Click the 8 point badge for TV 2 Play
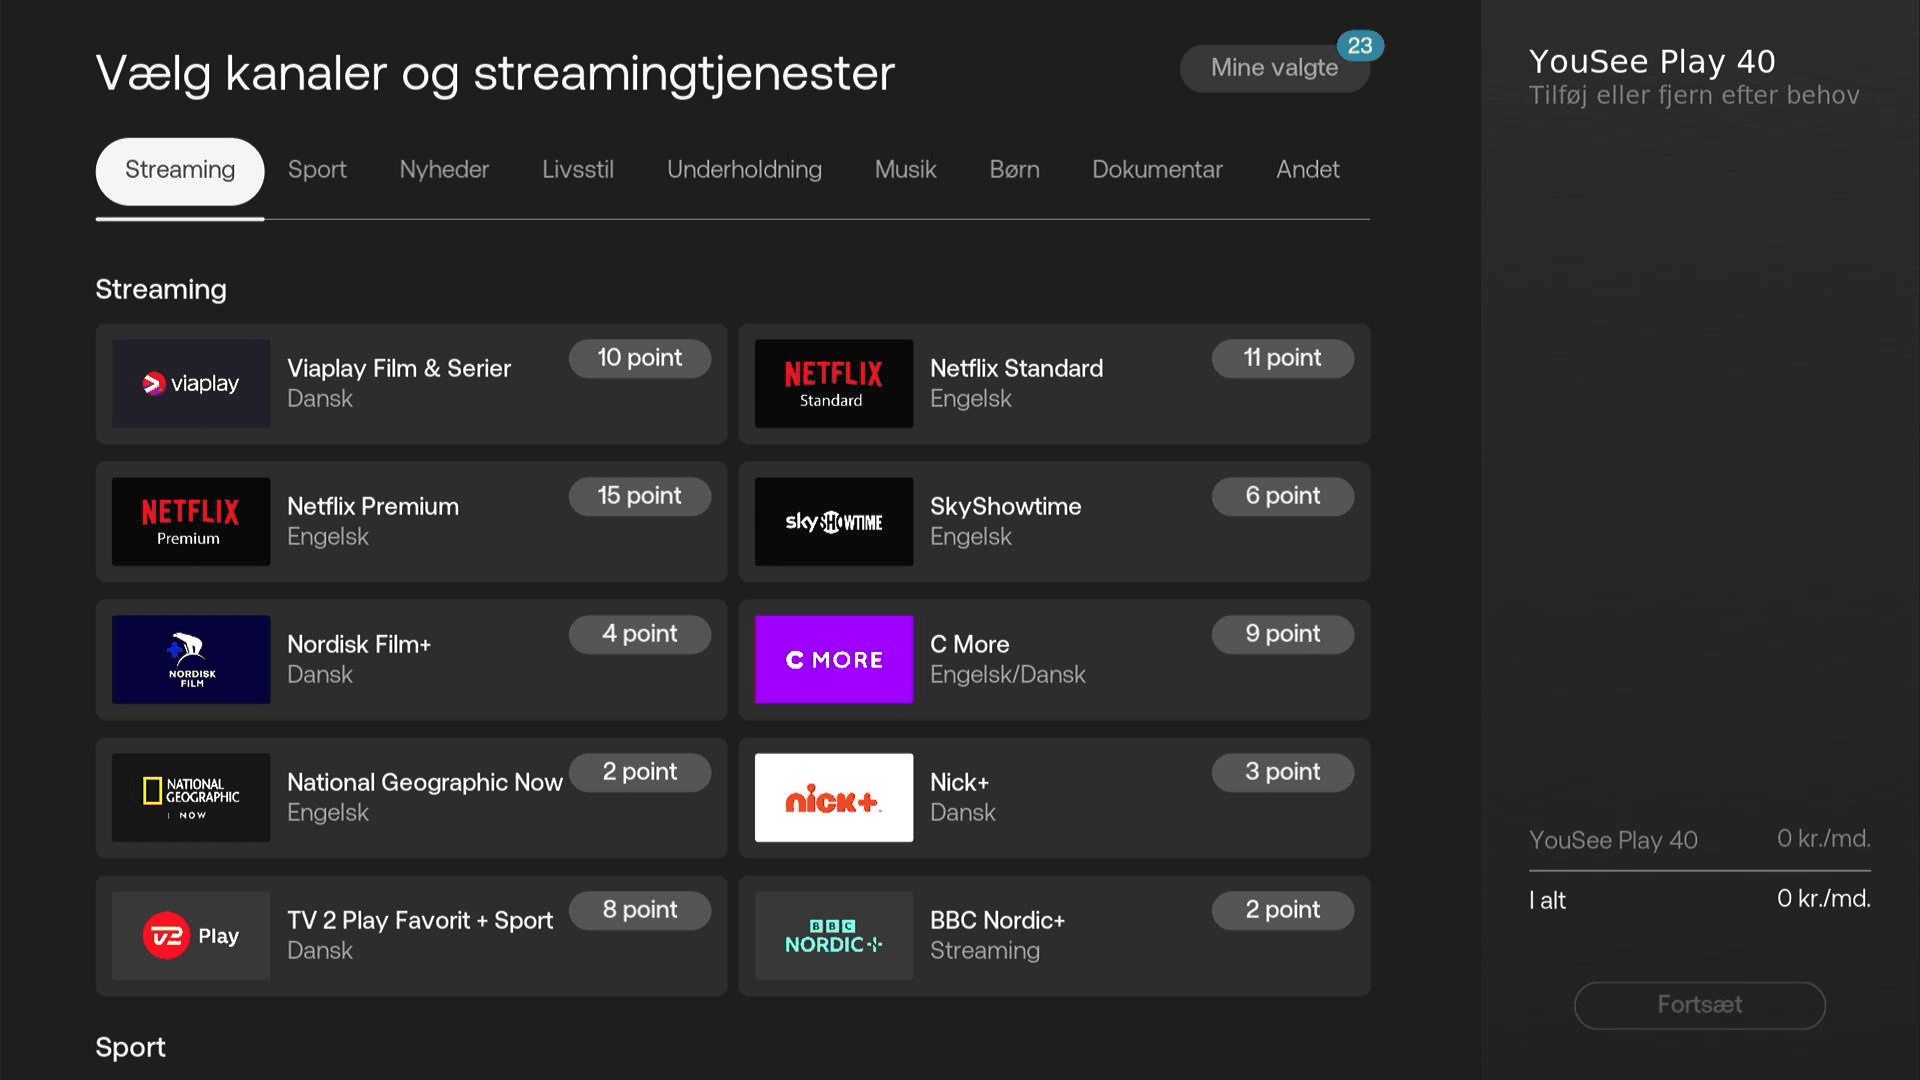Screen dimensions: 1920x1080 640,910
